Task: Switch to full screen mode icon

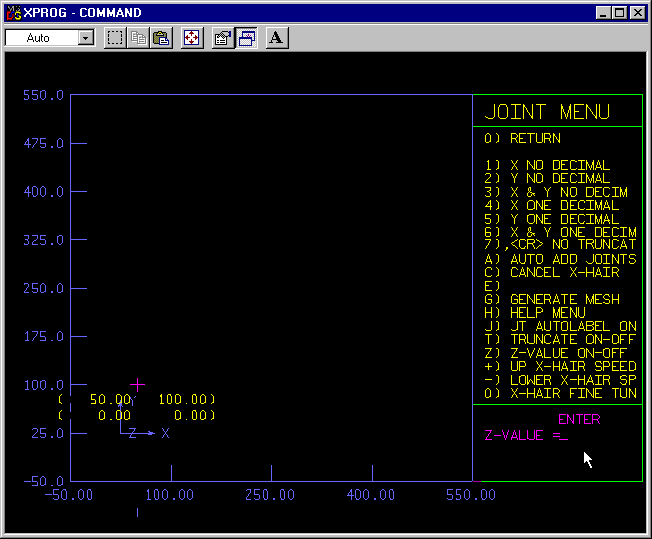Action: pyautogui.click(x=192, y=38)
